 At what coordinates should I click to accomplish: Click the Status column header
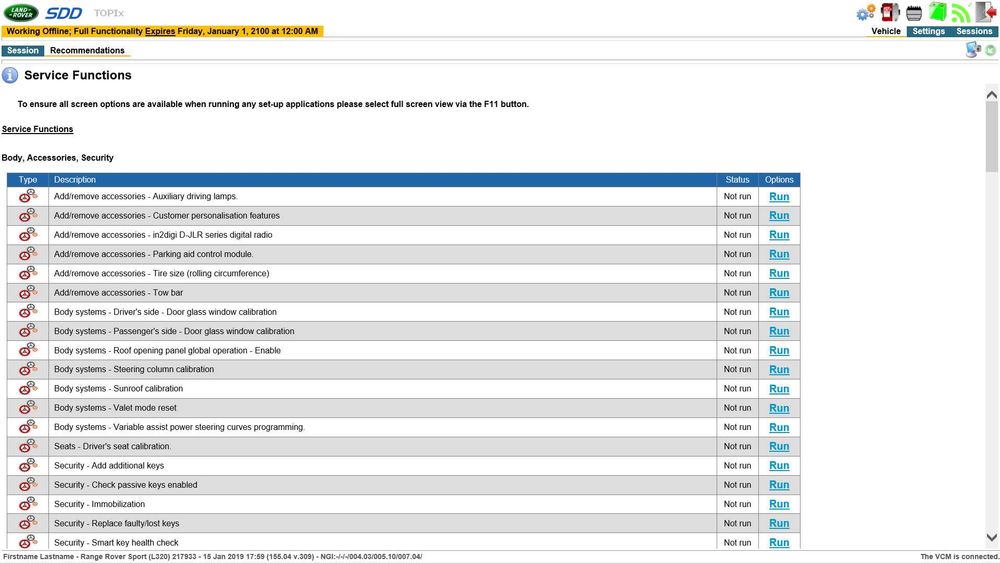(737, 180)
